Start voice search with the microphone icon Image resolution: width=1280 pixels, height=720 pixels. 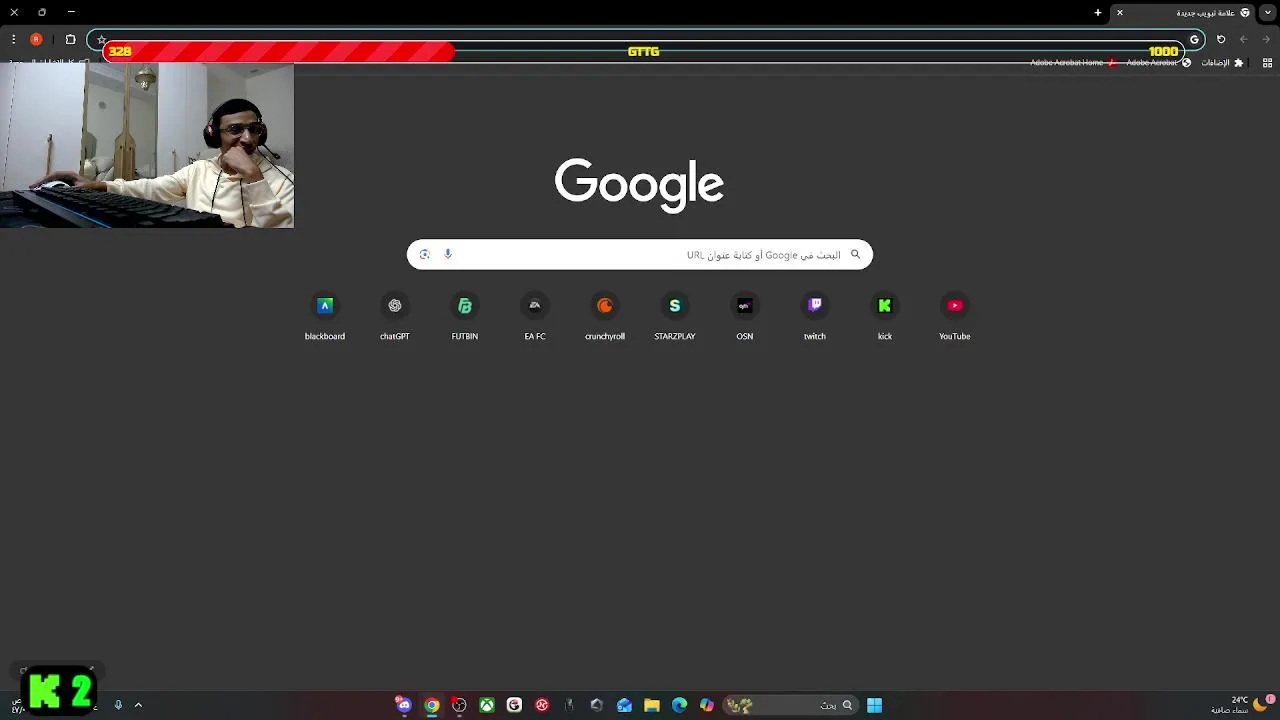pyautogui.click(x=448, y=255)
